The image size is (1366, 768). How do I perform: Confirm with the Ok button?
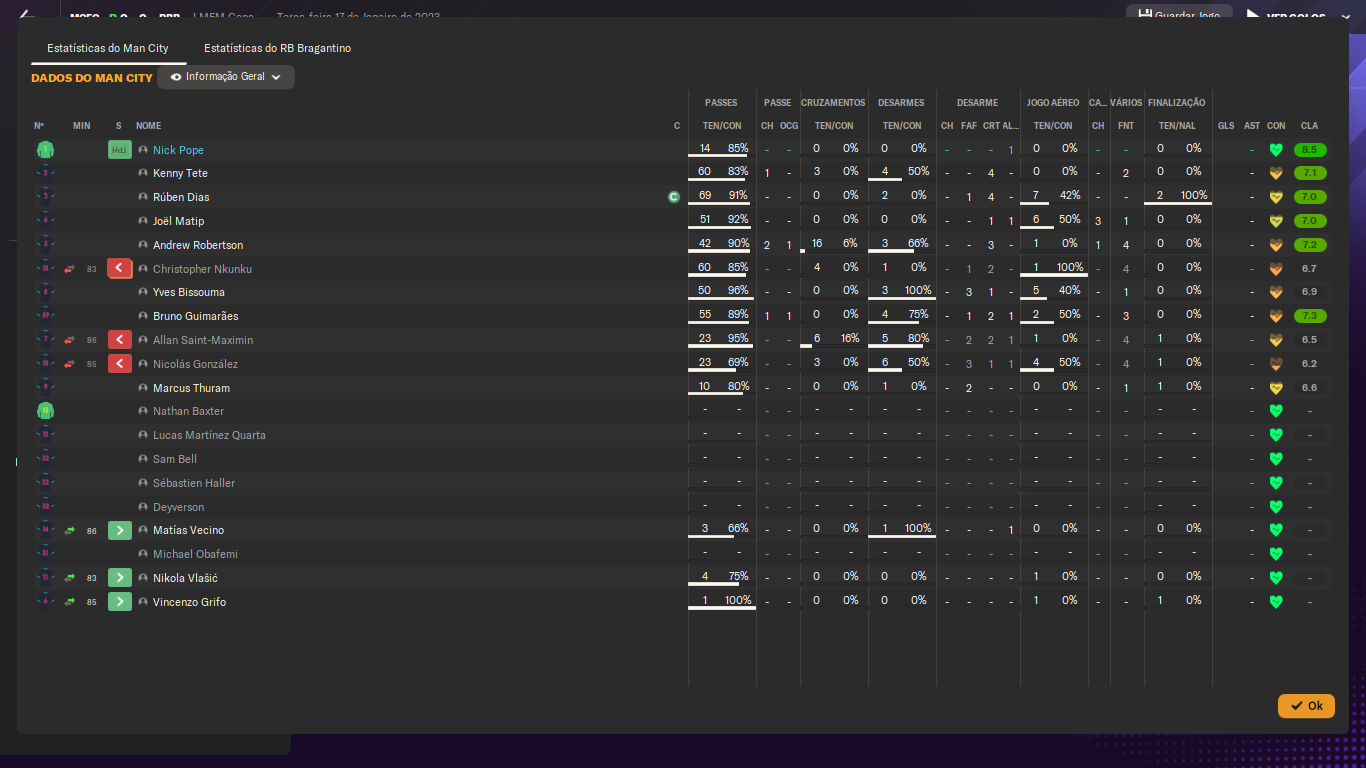coord(1306,706)
